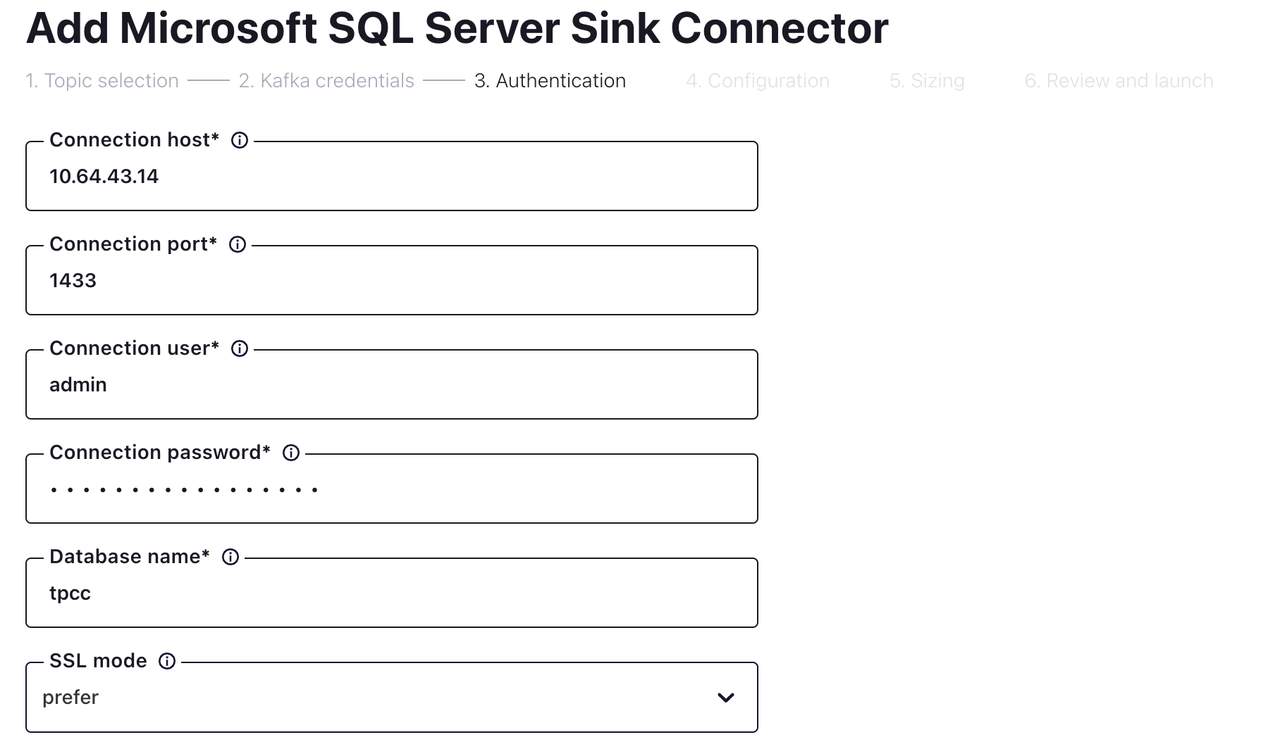Jump to step 4 Configuration
Image resolution: width=1280 pixels, height=749 pixels.
tap(758, 81)
